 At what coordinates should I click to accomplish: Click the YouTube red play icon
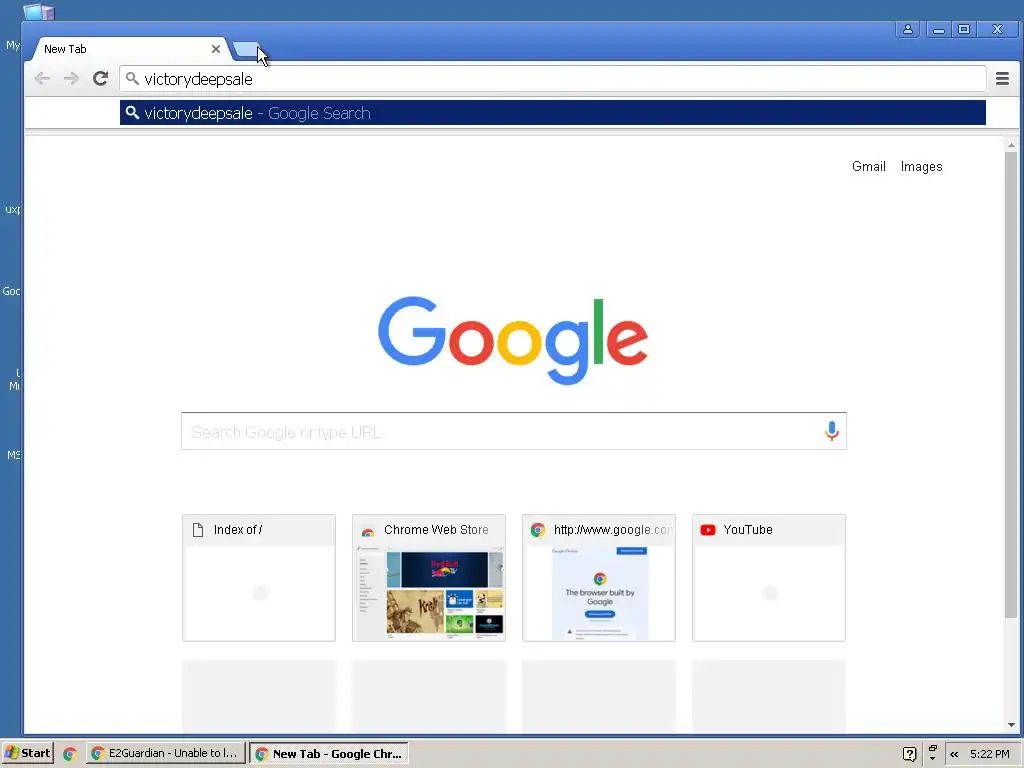[708, 530]
